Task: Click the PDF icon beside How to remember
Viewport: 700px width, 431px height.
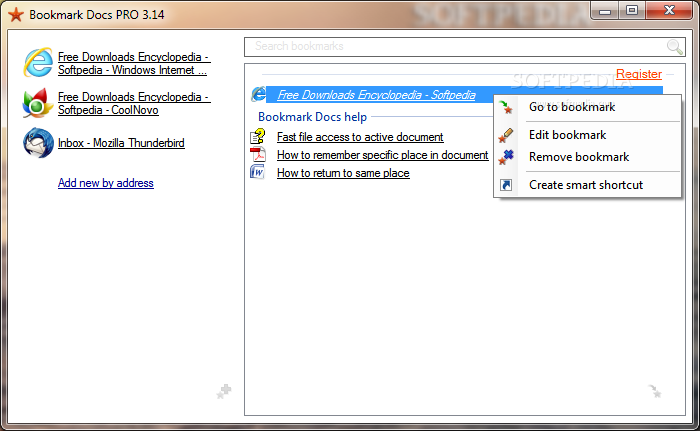Action: coord(258,155)
